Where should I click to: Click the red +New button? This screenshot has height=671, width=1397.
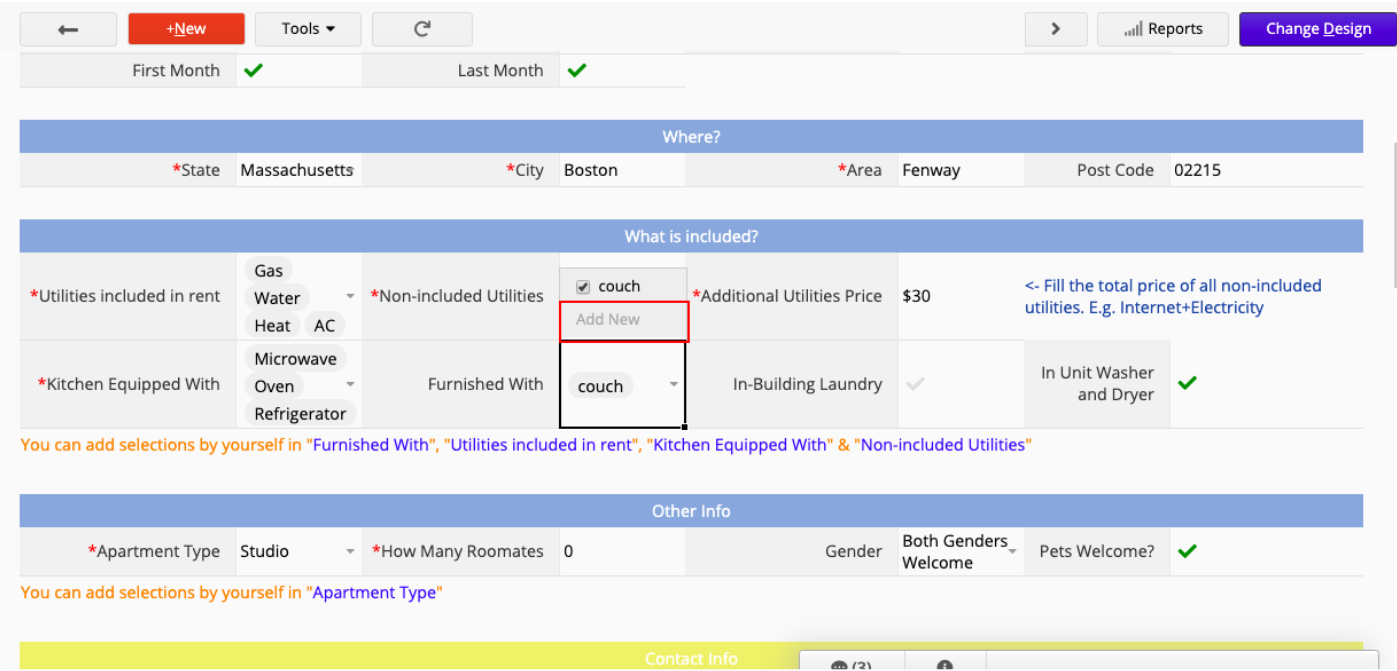[186, 29]
